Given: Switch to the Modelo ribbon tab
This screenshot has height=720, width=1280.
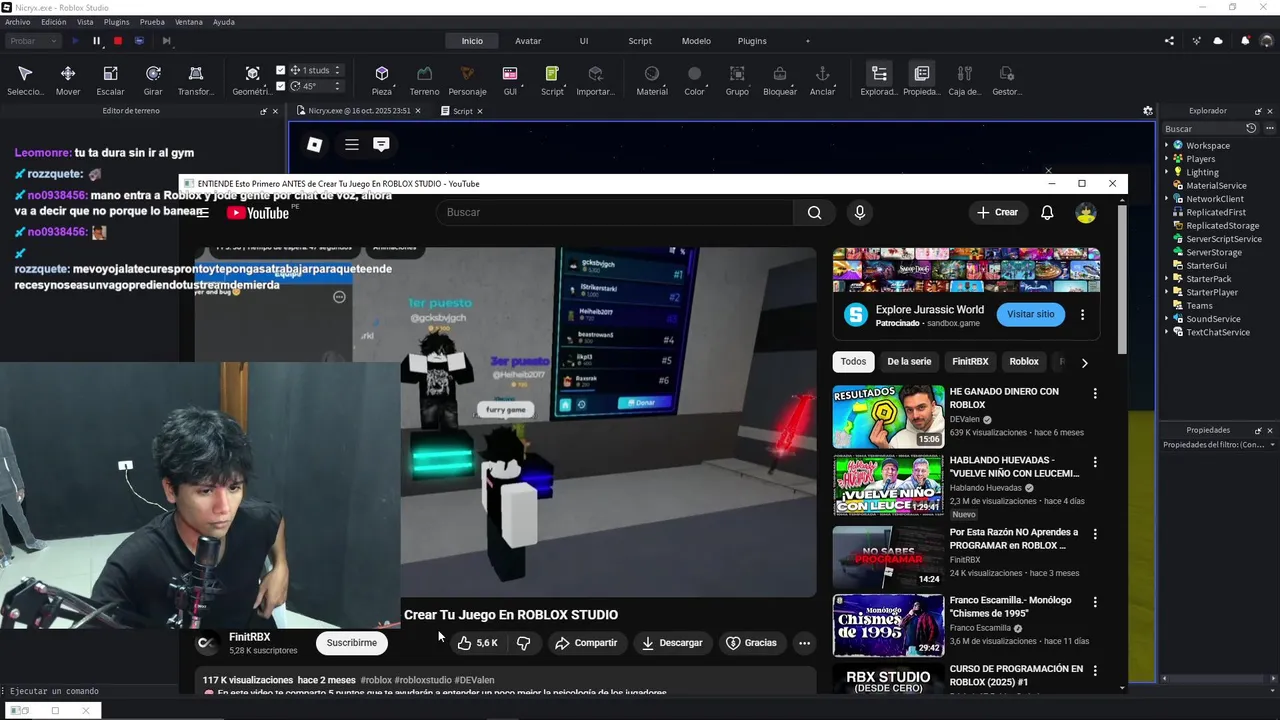Looking at the screenshot, I should (696, 41).
